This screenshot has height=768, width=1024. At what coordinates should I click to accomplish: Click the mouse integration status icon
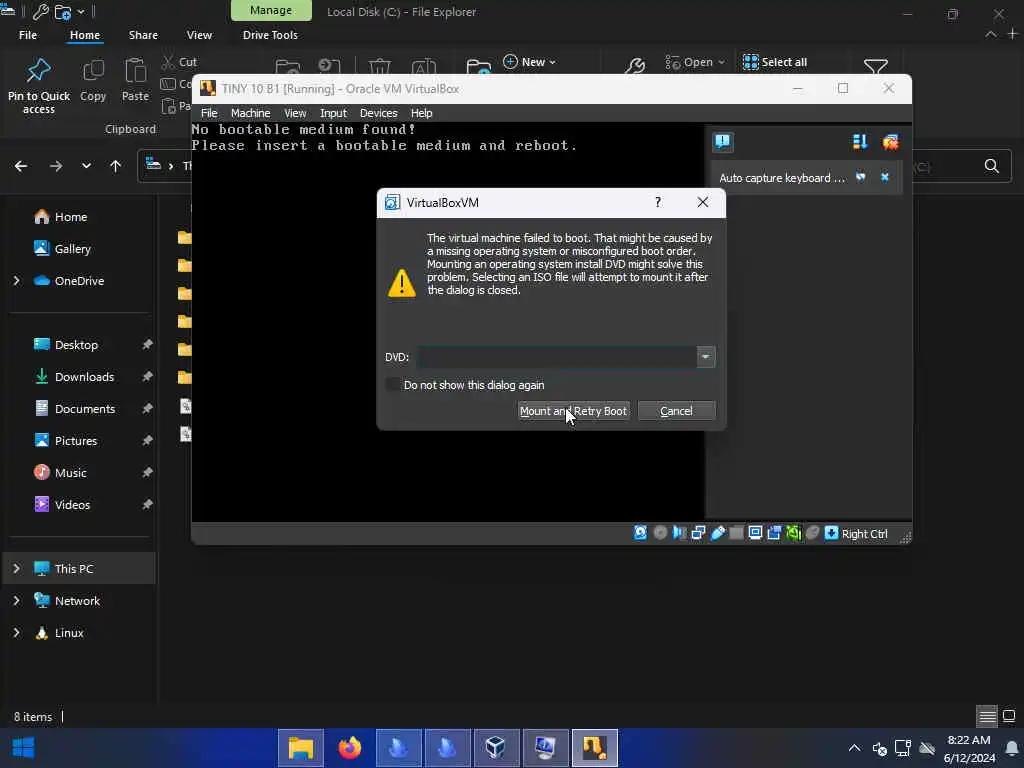[x=812, y=533]
